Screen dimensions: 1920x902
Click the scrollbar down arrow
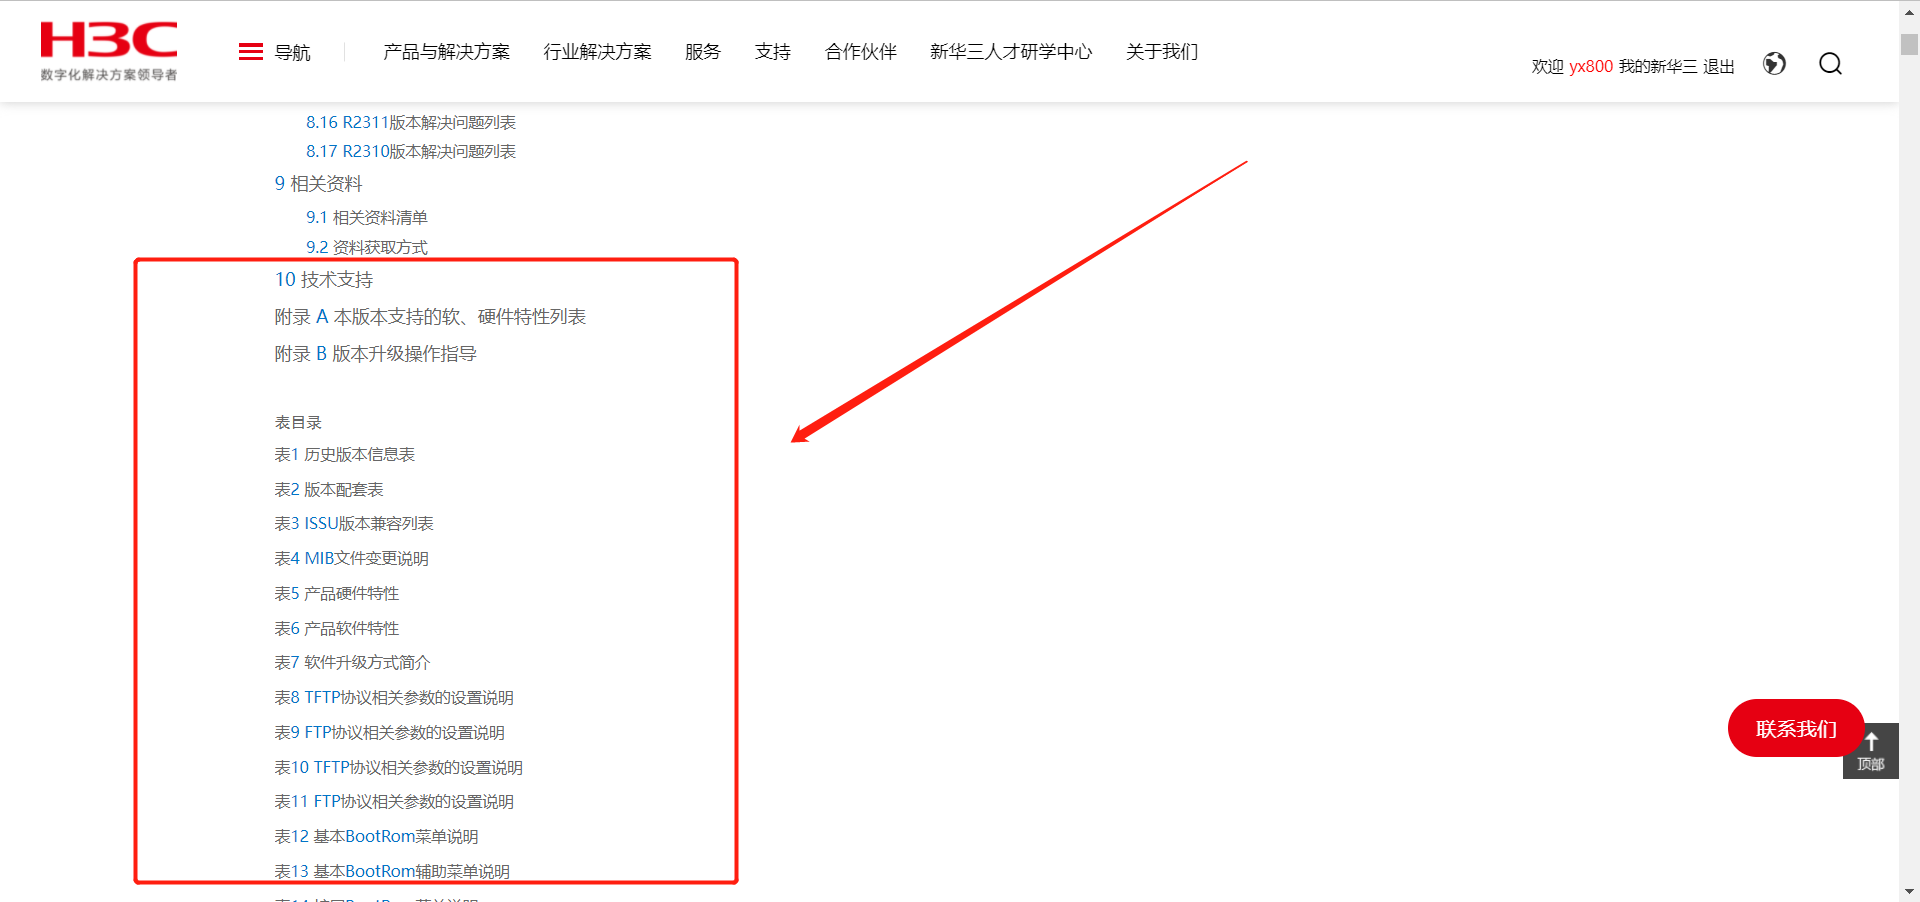(x=1909, y=891)
